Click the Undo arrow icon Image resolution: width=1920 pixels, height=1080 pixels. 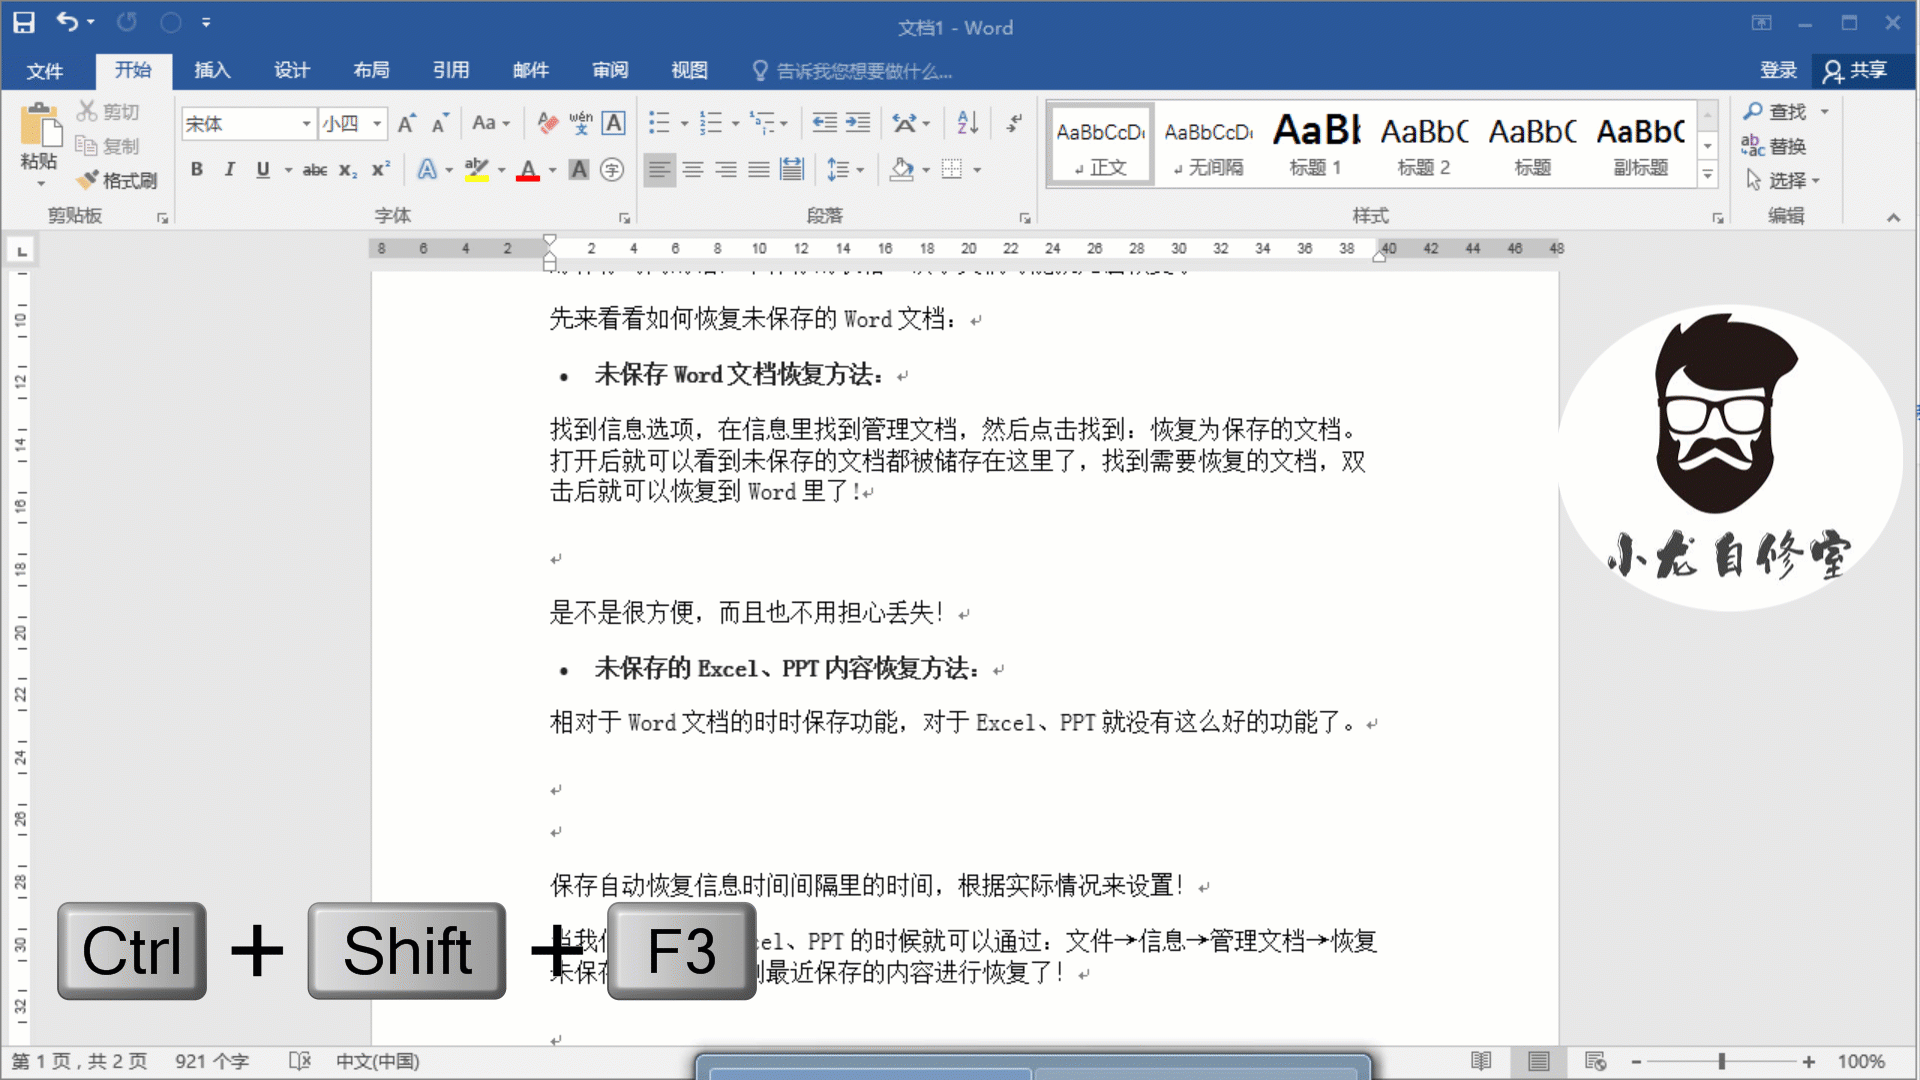pos(67,21)
